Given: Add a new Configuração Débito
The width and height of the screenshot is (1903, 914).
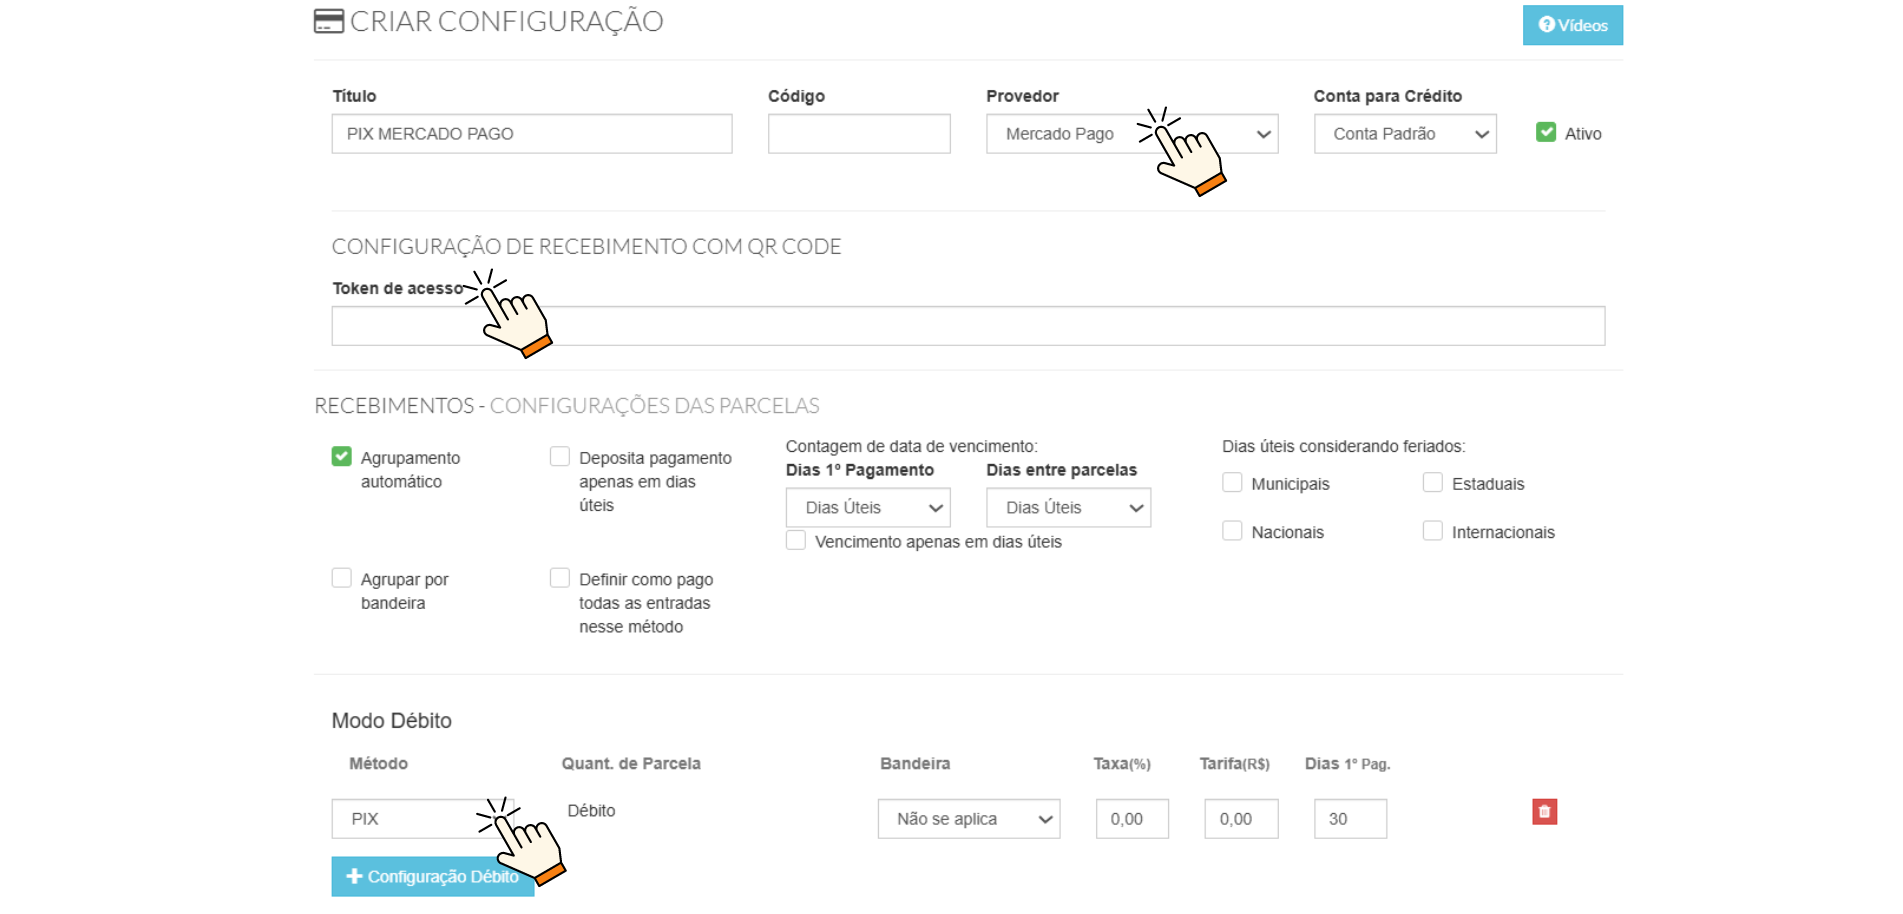Looking at the screenshot, I should [x=432, y=877].
